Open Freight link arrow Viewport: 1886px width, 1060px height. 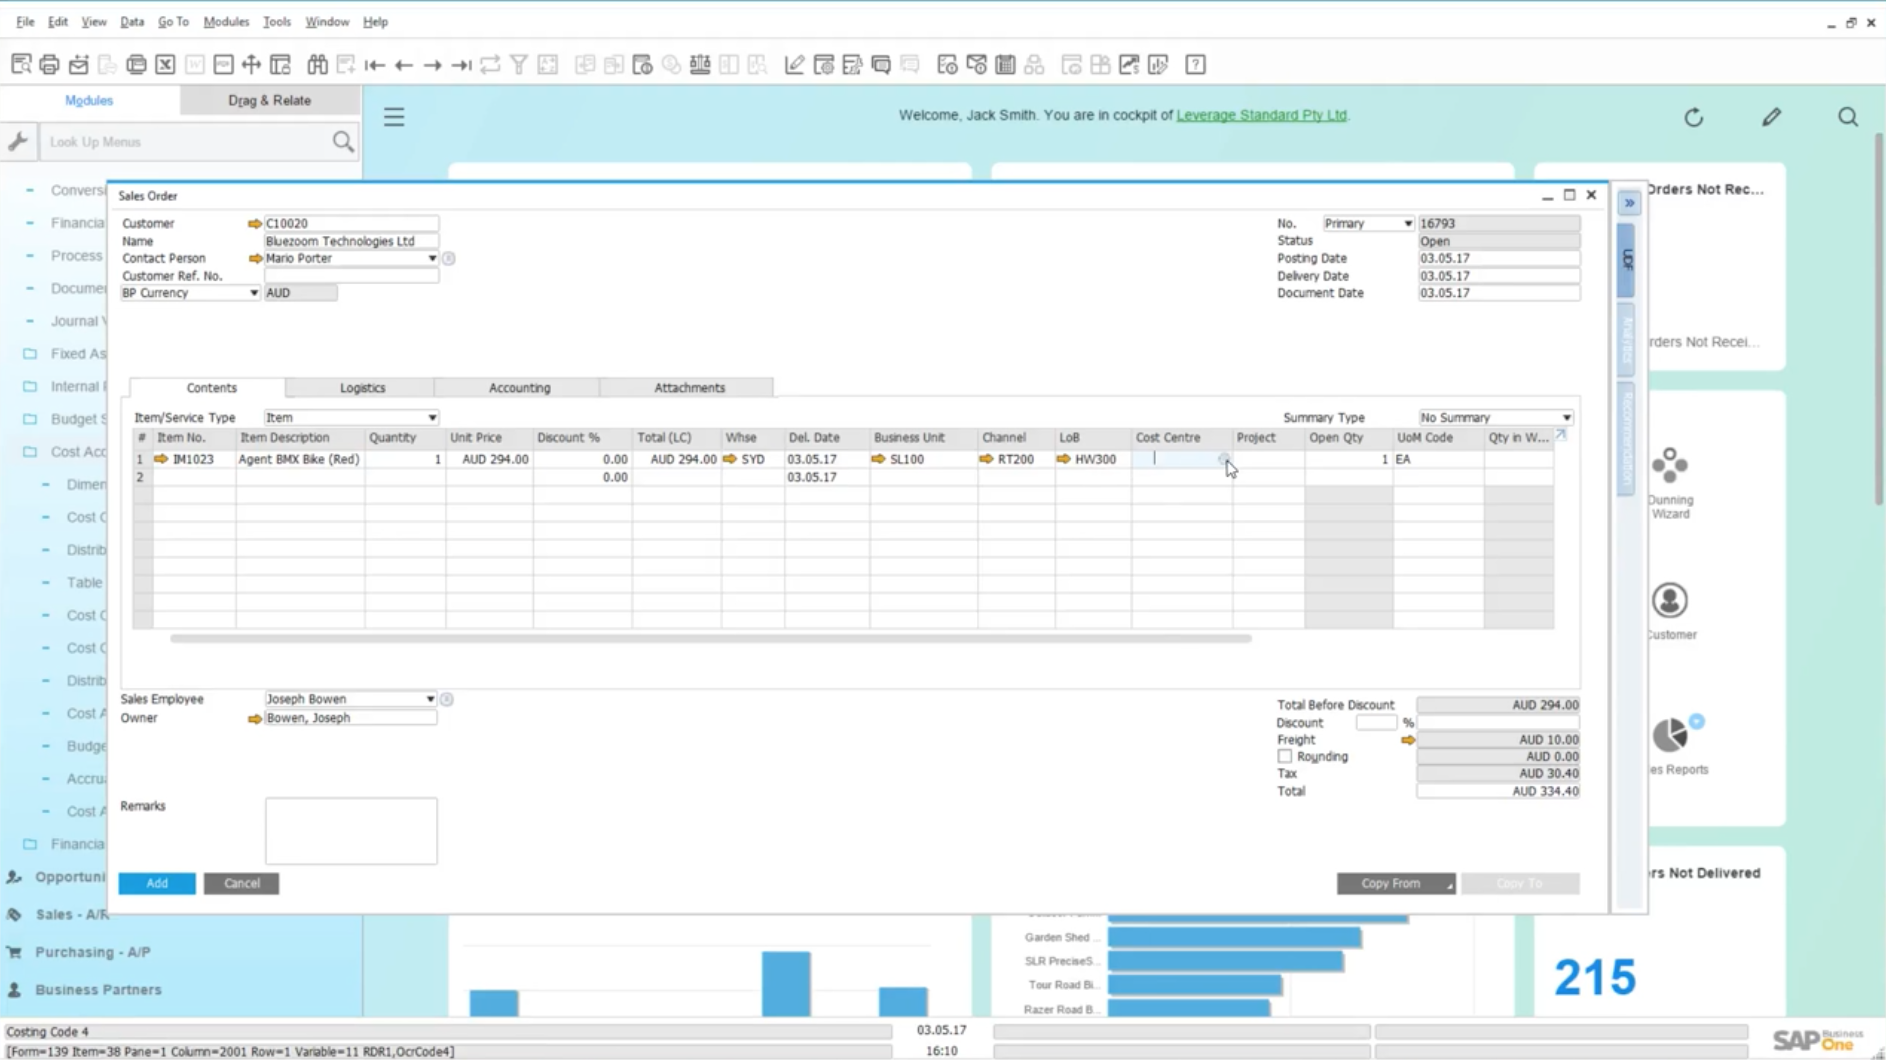coord(1408,740)
